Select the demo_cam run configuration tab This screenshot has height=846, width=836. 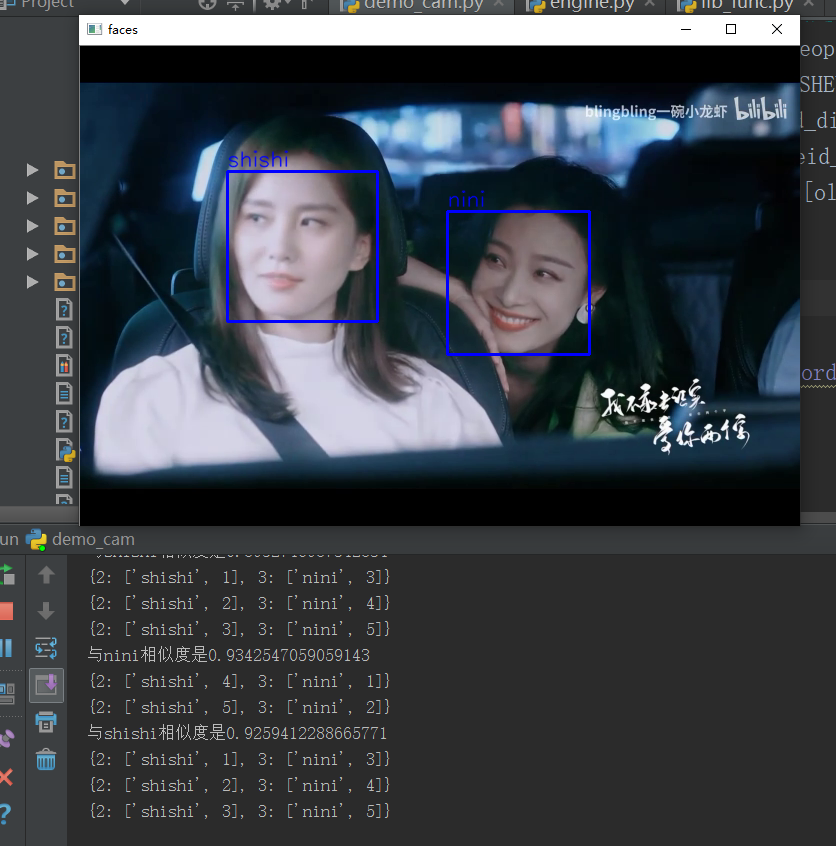[80, 540]
